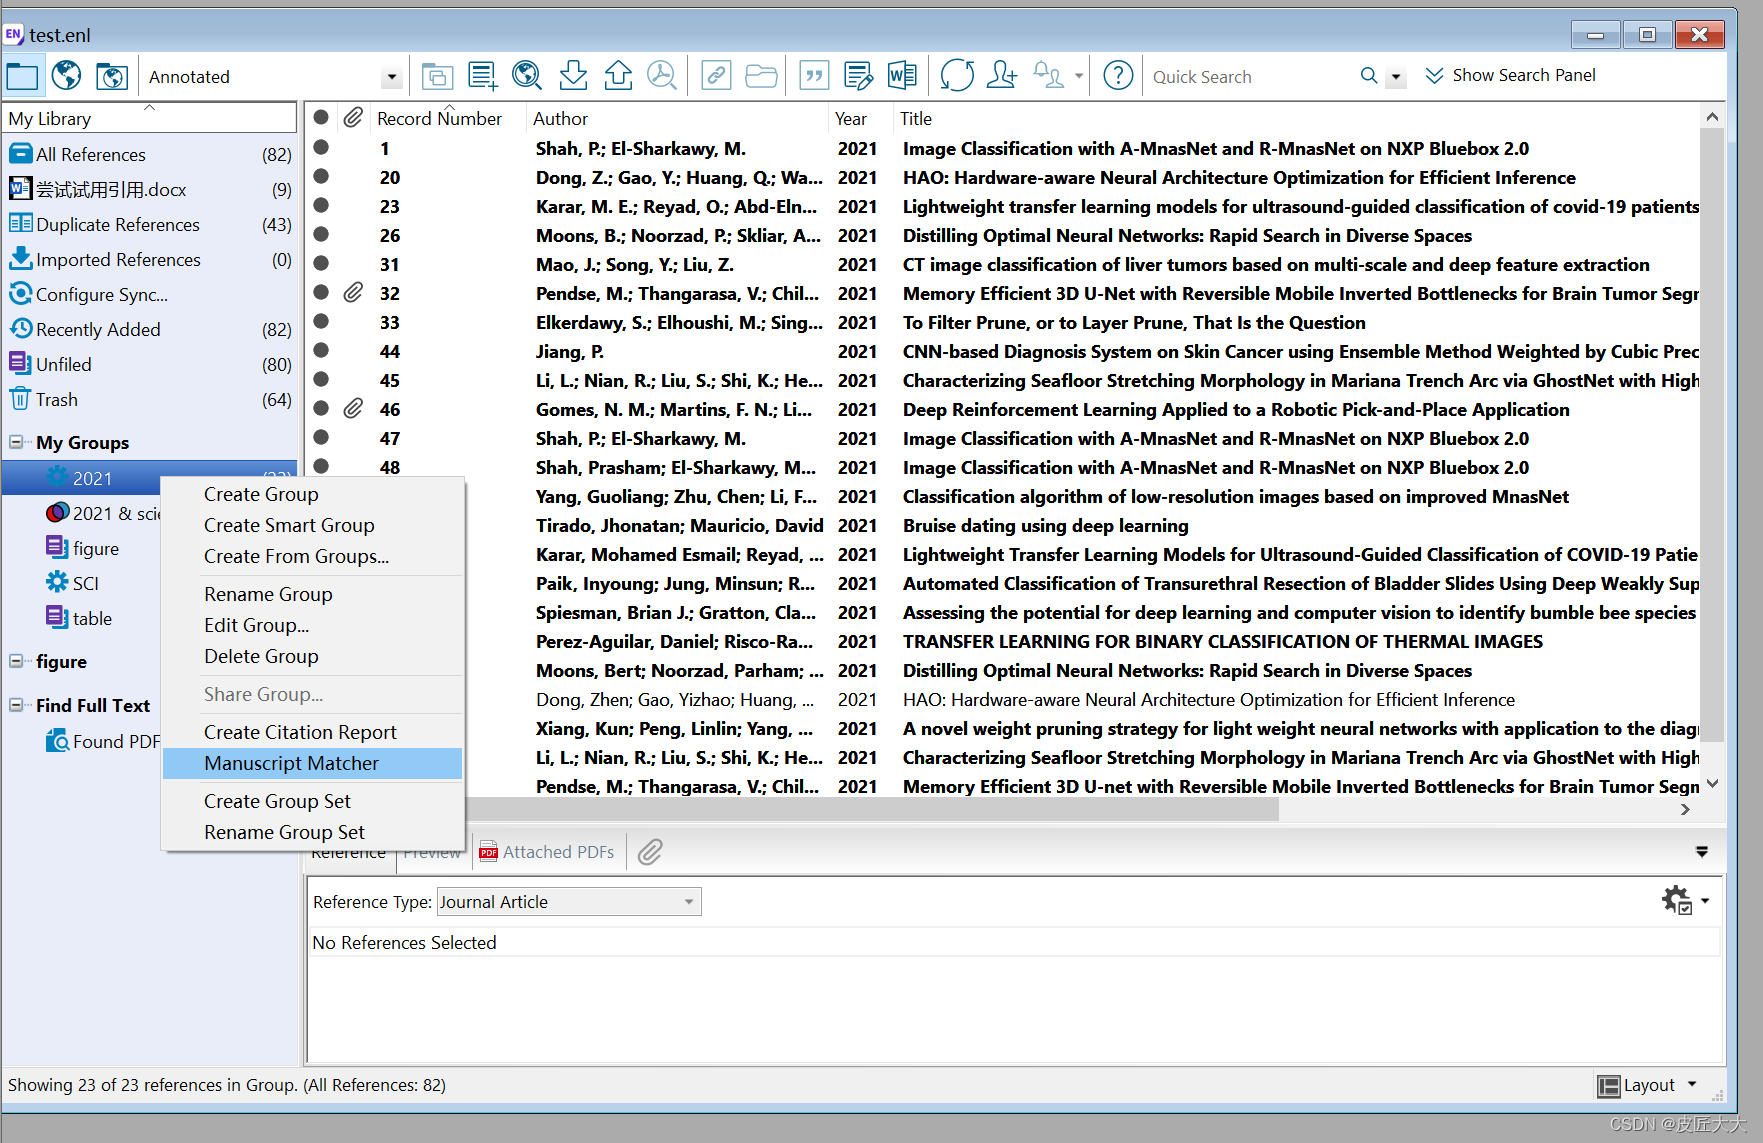The height and width of the screenshot is (1143, 1763).
Task: Share library using the add-people icon
Action: click(x=1002, y=75)
